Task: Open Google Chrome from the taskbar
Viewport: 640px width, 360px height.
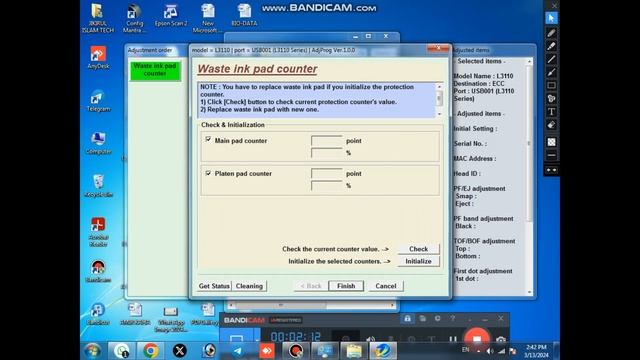Action: (x=151, y=351)
